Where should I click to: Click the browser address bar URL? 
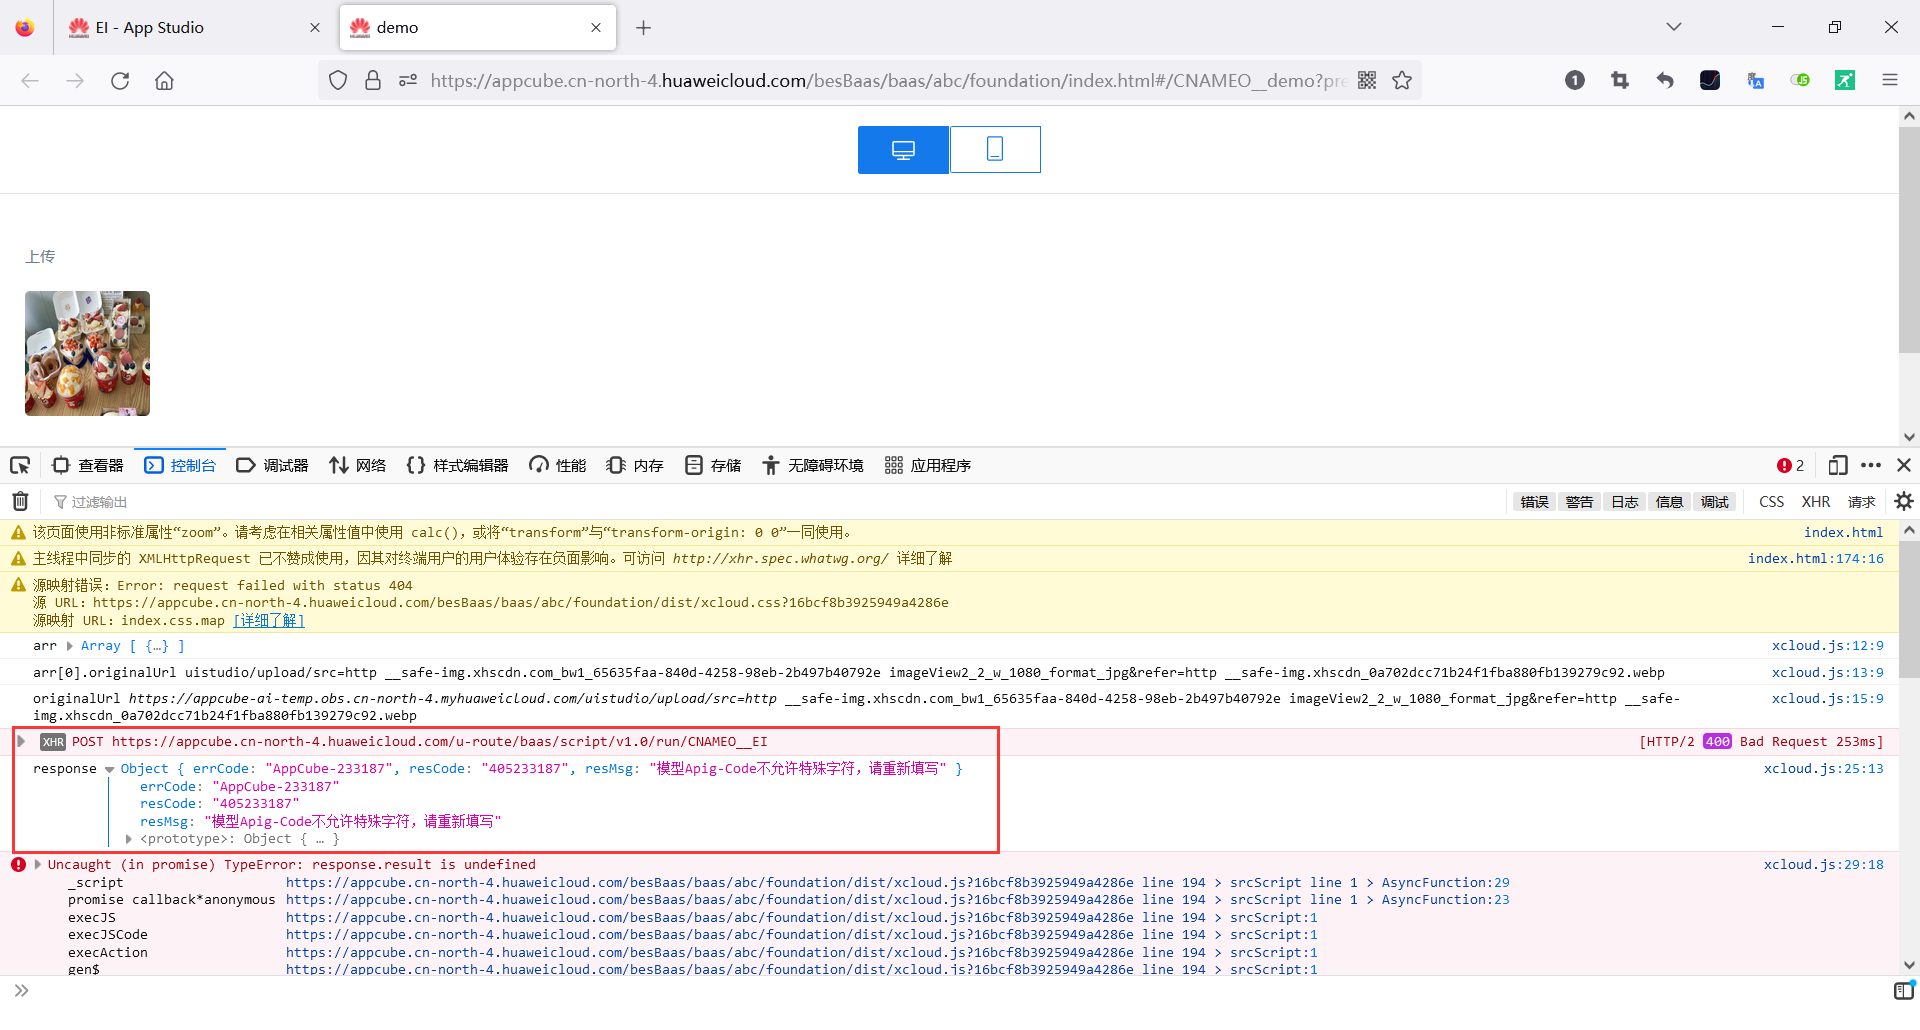pyautogui.click(x=888, y=81)
